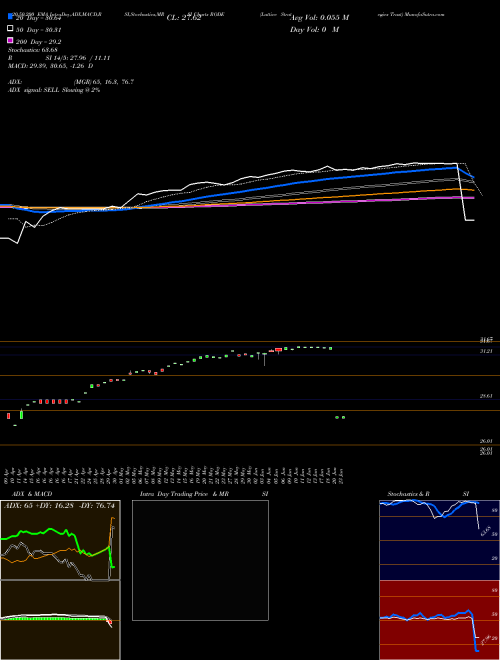
Task: Click the 'ADX: 65 +DY: 16.28 -DY: 76.74' readout
Action: point(59,505)
